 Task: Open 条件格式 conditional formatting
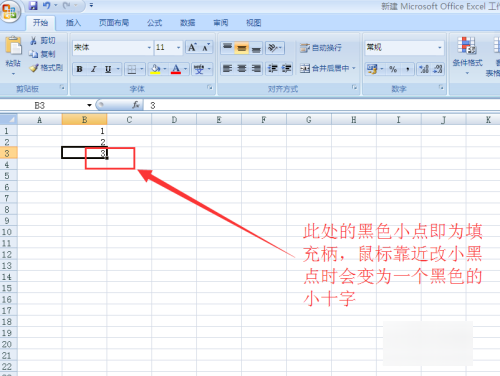point(467,55)
